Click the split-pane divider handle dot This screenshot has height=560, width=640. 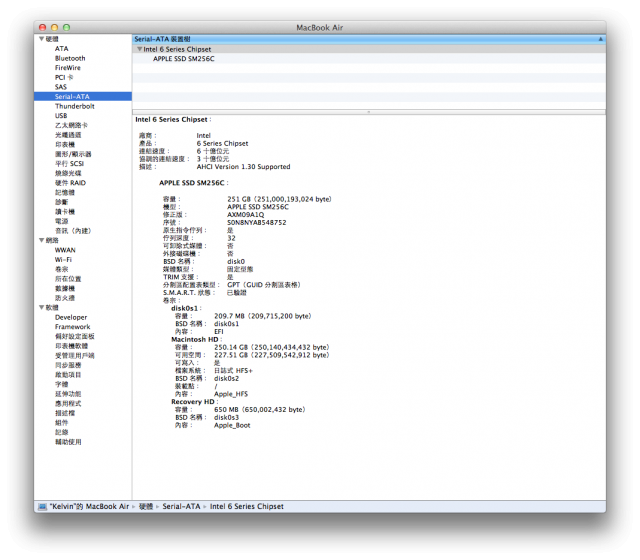pos(369,112)
